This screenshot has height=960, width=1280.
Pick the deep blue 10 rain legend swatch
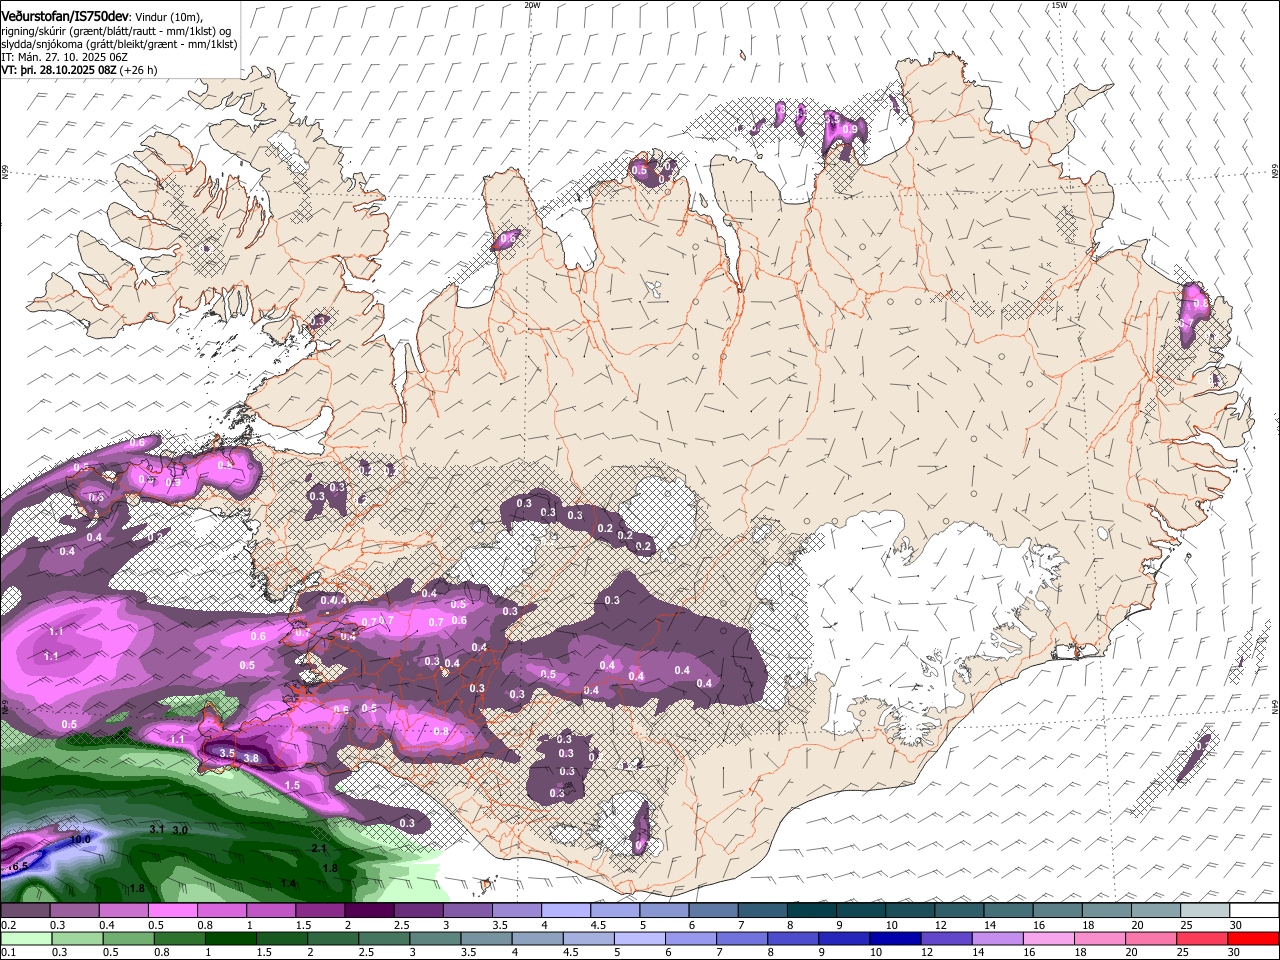point(895,938)
